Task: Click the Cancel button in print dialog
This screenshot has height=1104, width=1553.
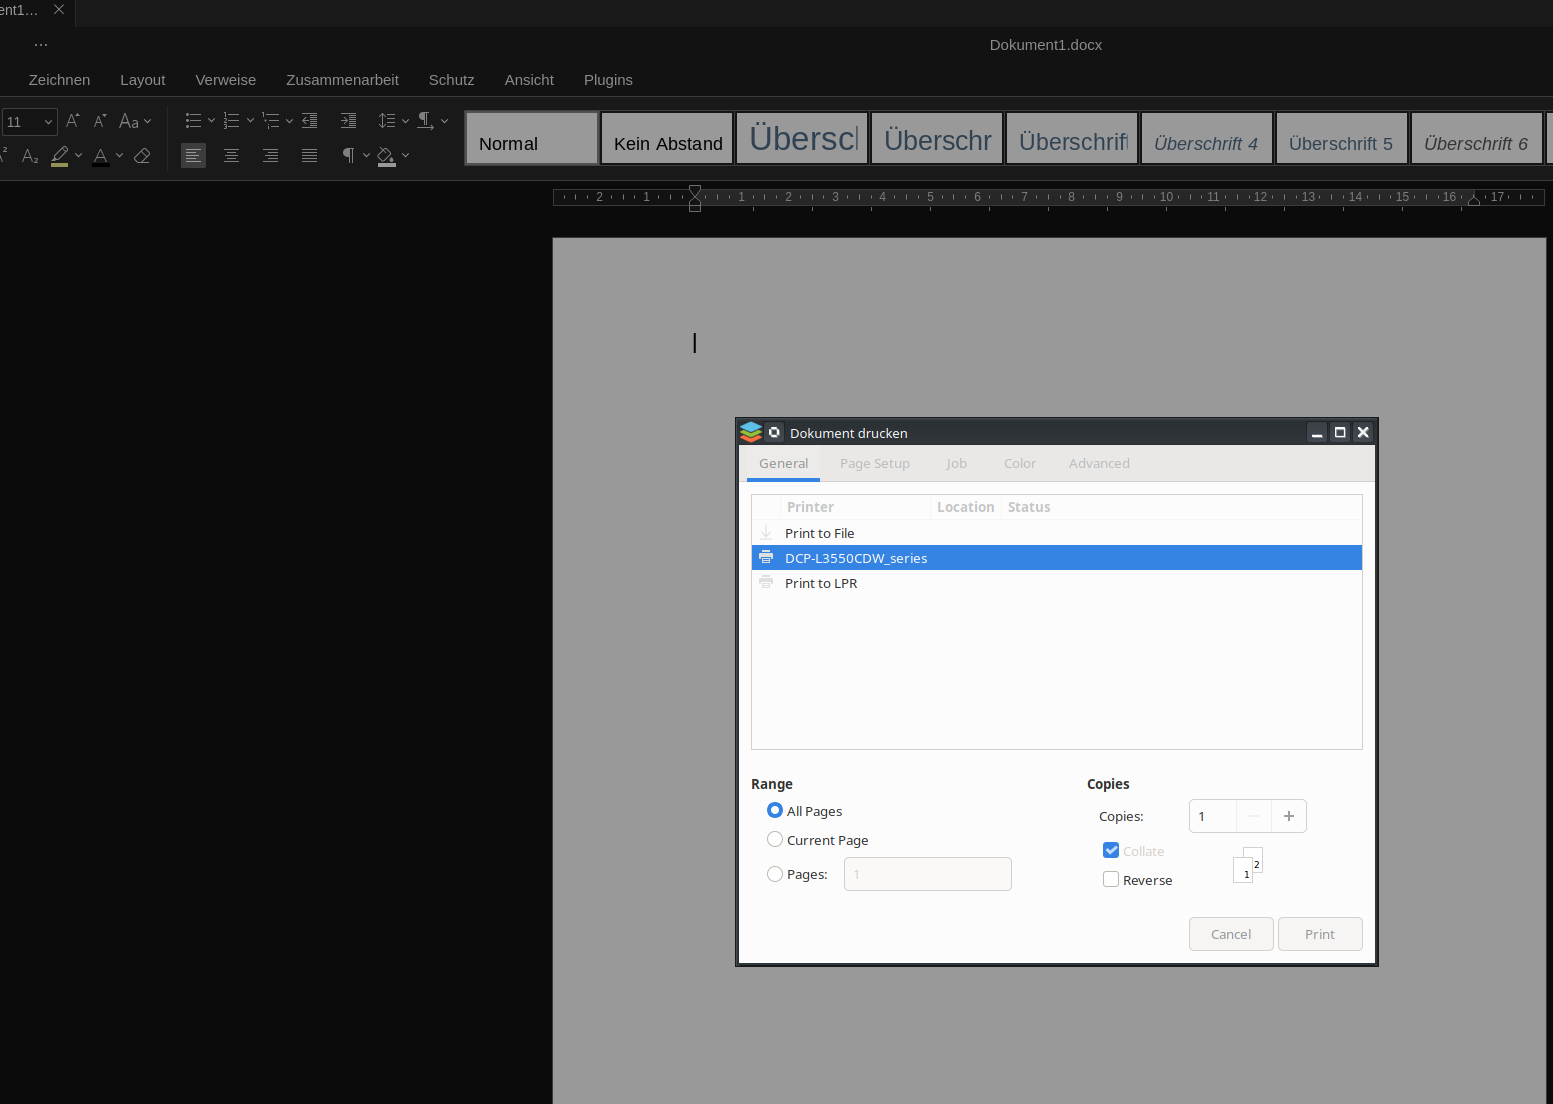Action: point(1231,934)
